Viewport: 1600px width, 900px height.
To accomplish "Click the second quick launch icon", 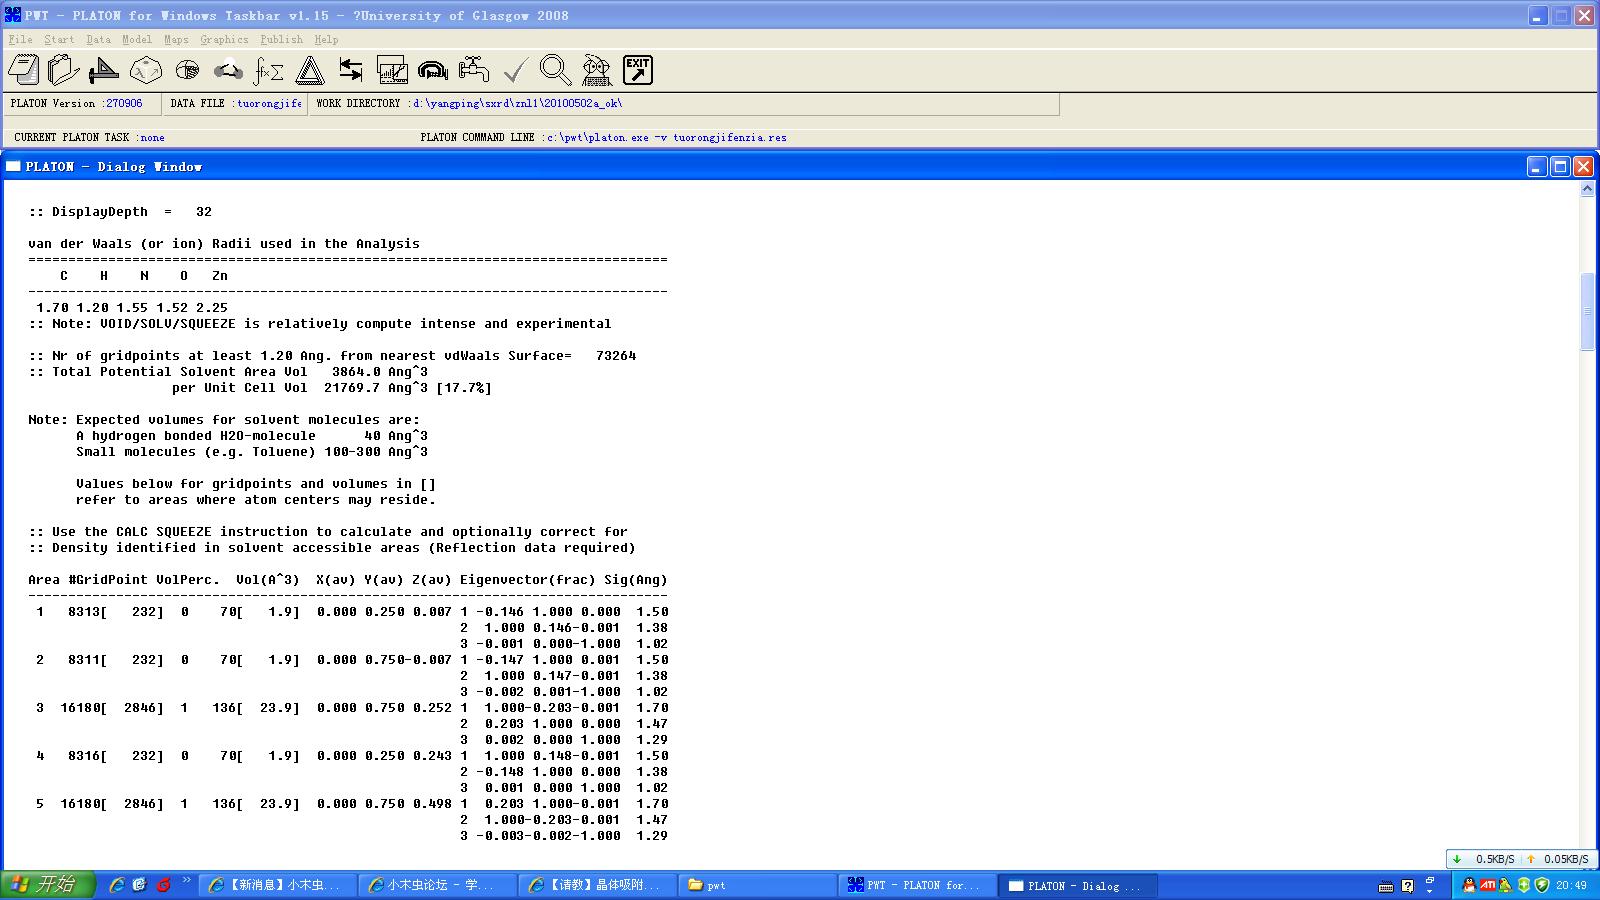I will (140, 885).
